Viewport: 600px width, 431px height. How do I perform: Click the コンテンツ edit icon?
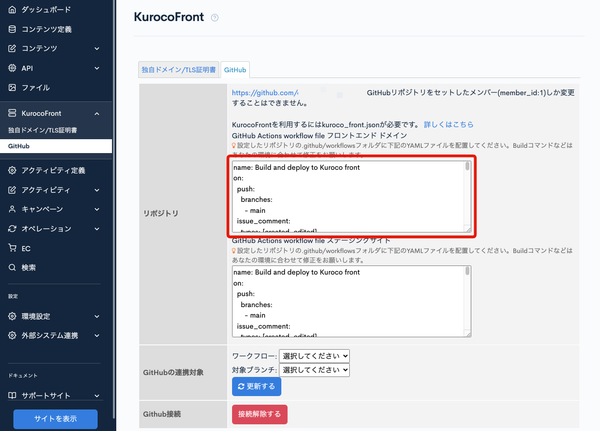coord(12,48)
